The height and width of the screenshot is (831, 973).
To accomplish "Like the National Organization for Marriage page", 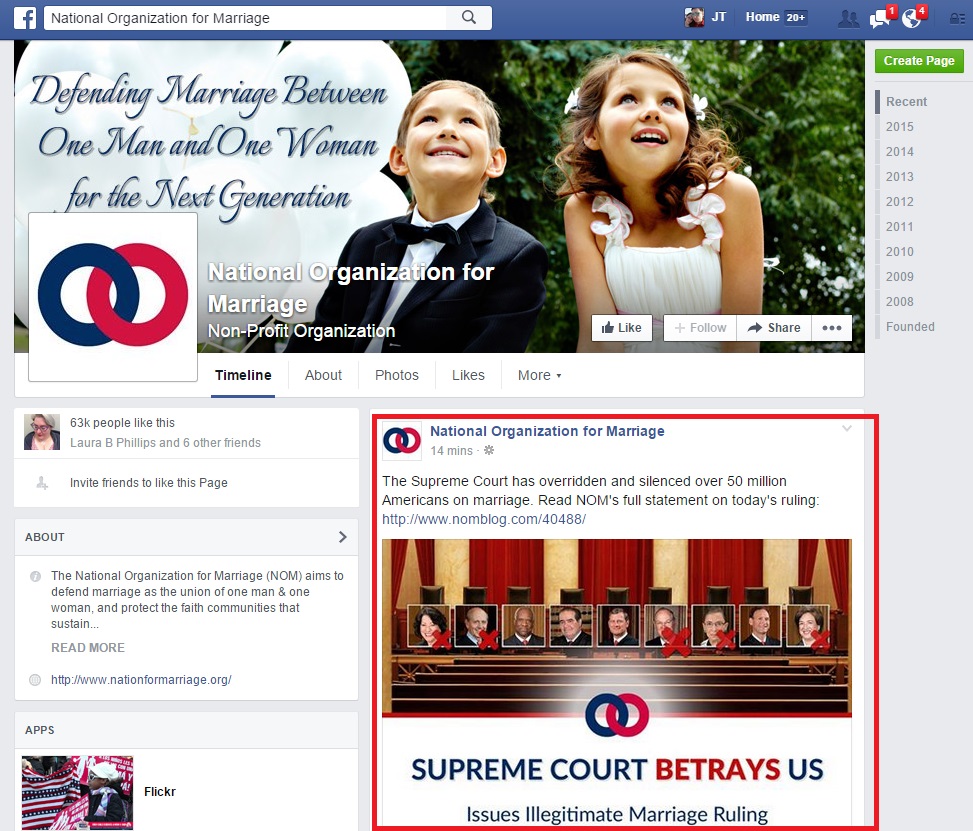I will pyautogui.click(x=622, y=328).
